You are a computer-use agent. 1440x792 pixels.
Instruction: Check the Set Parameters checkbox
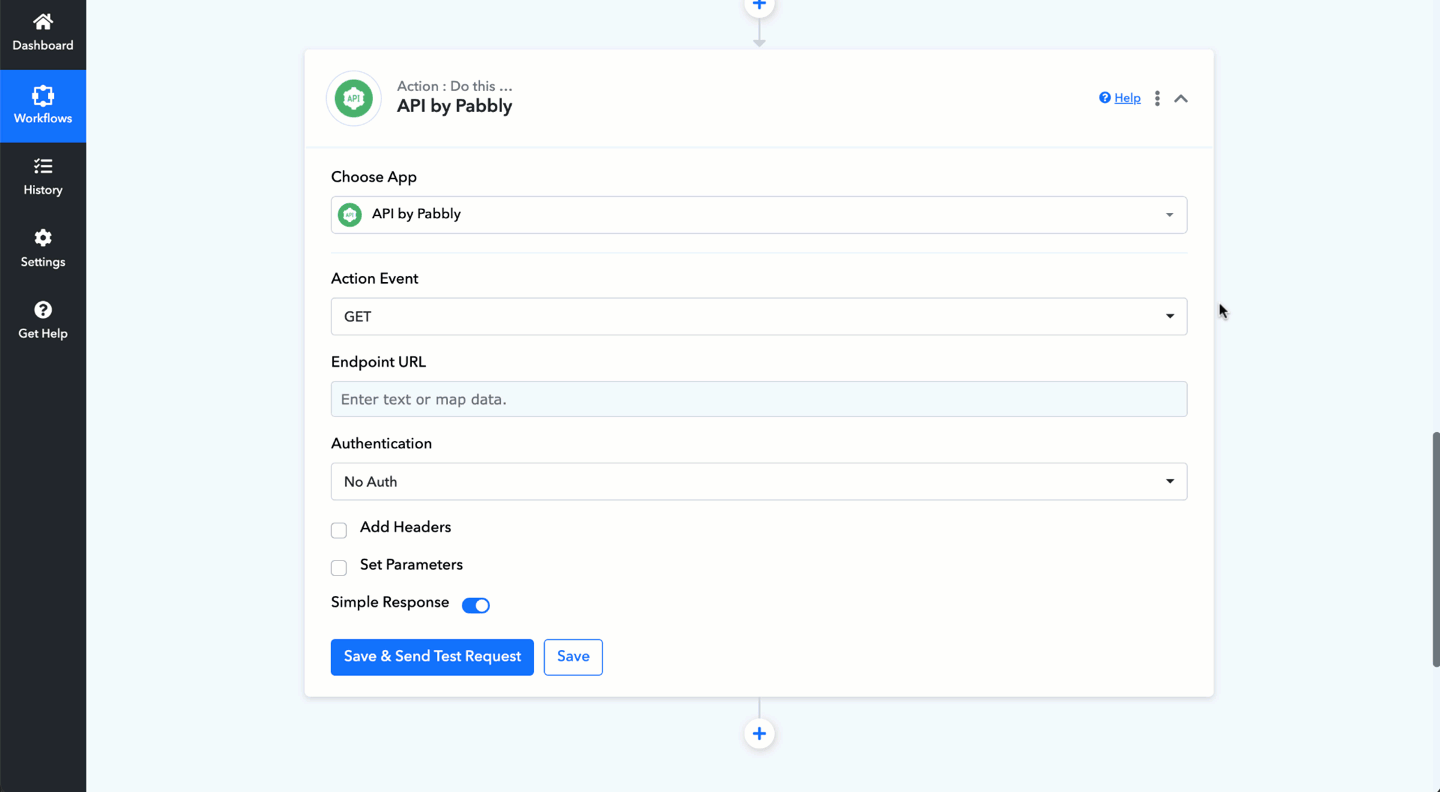point(339,568)
